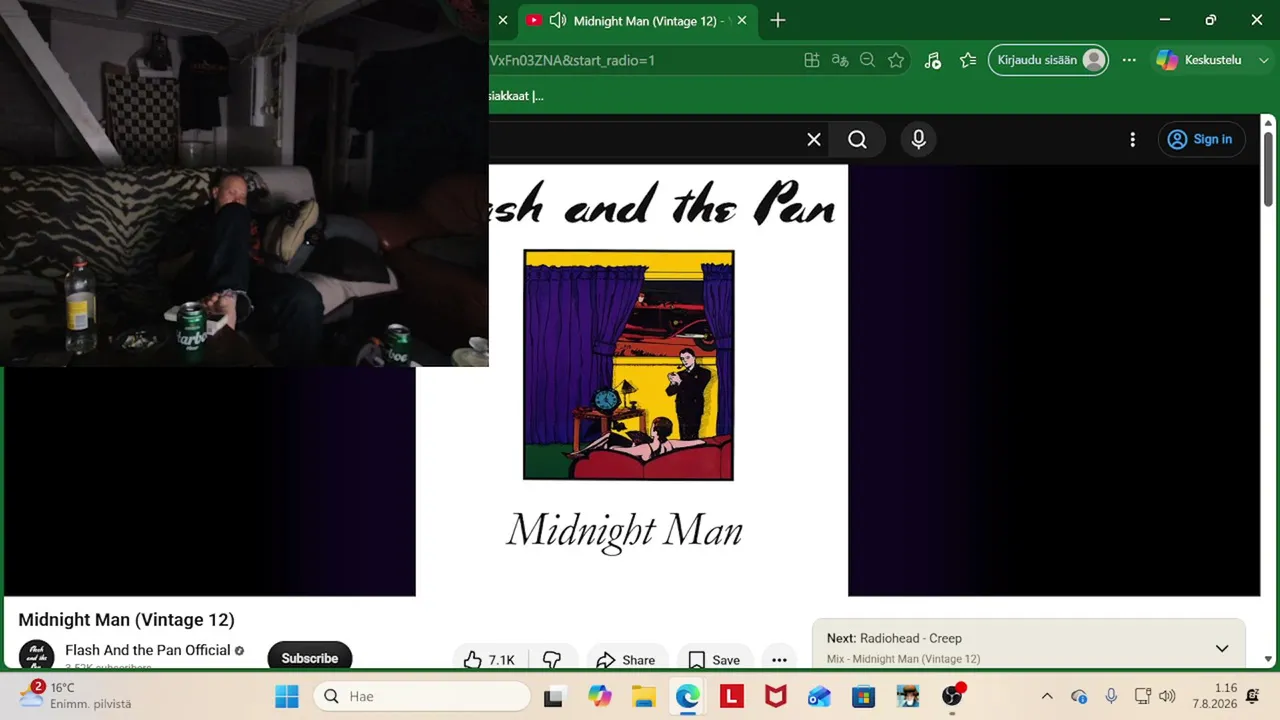Click the URL address bar
Screen dimensions: 1280x720
pyautogui.click(x=640, y=60)
